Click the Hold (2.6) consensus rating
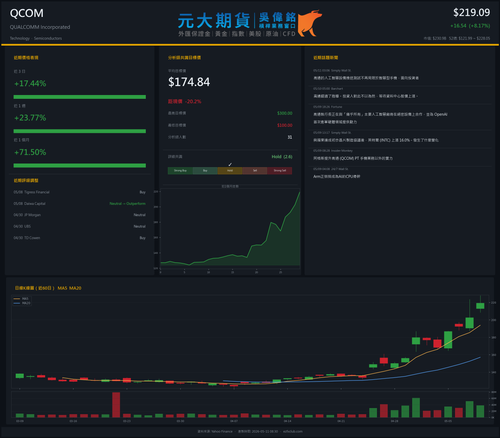 (282, 157)
